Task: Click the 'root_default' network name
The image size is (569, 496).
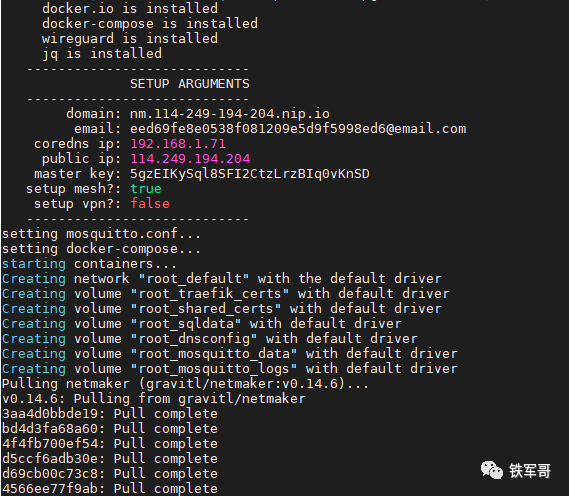Action: pos(194,279)
